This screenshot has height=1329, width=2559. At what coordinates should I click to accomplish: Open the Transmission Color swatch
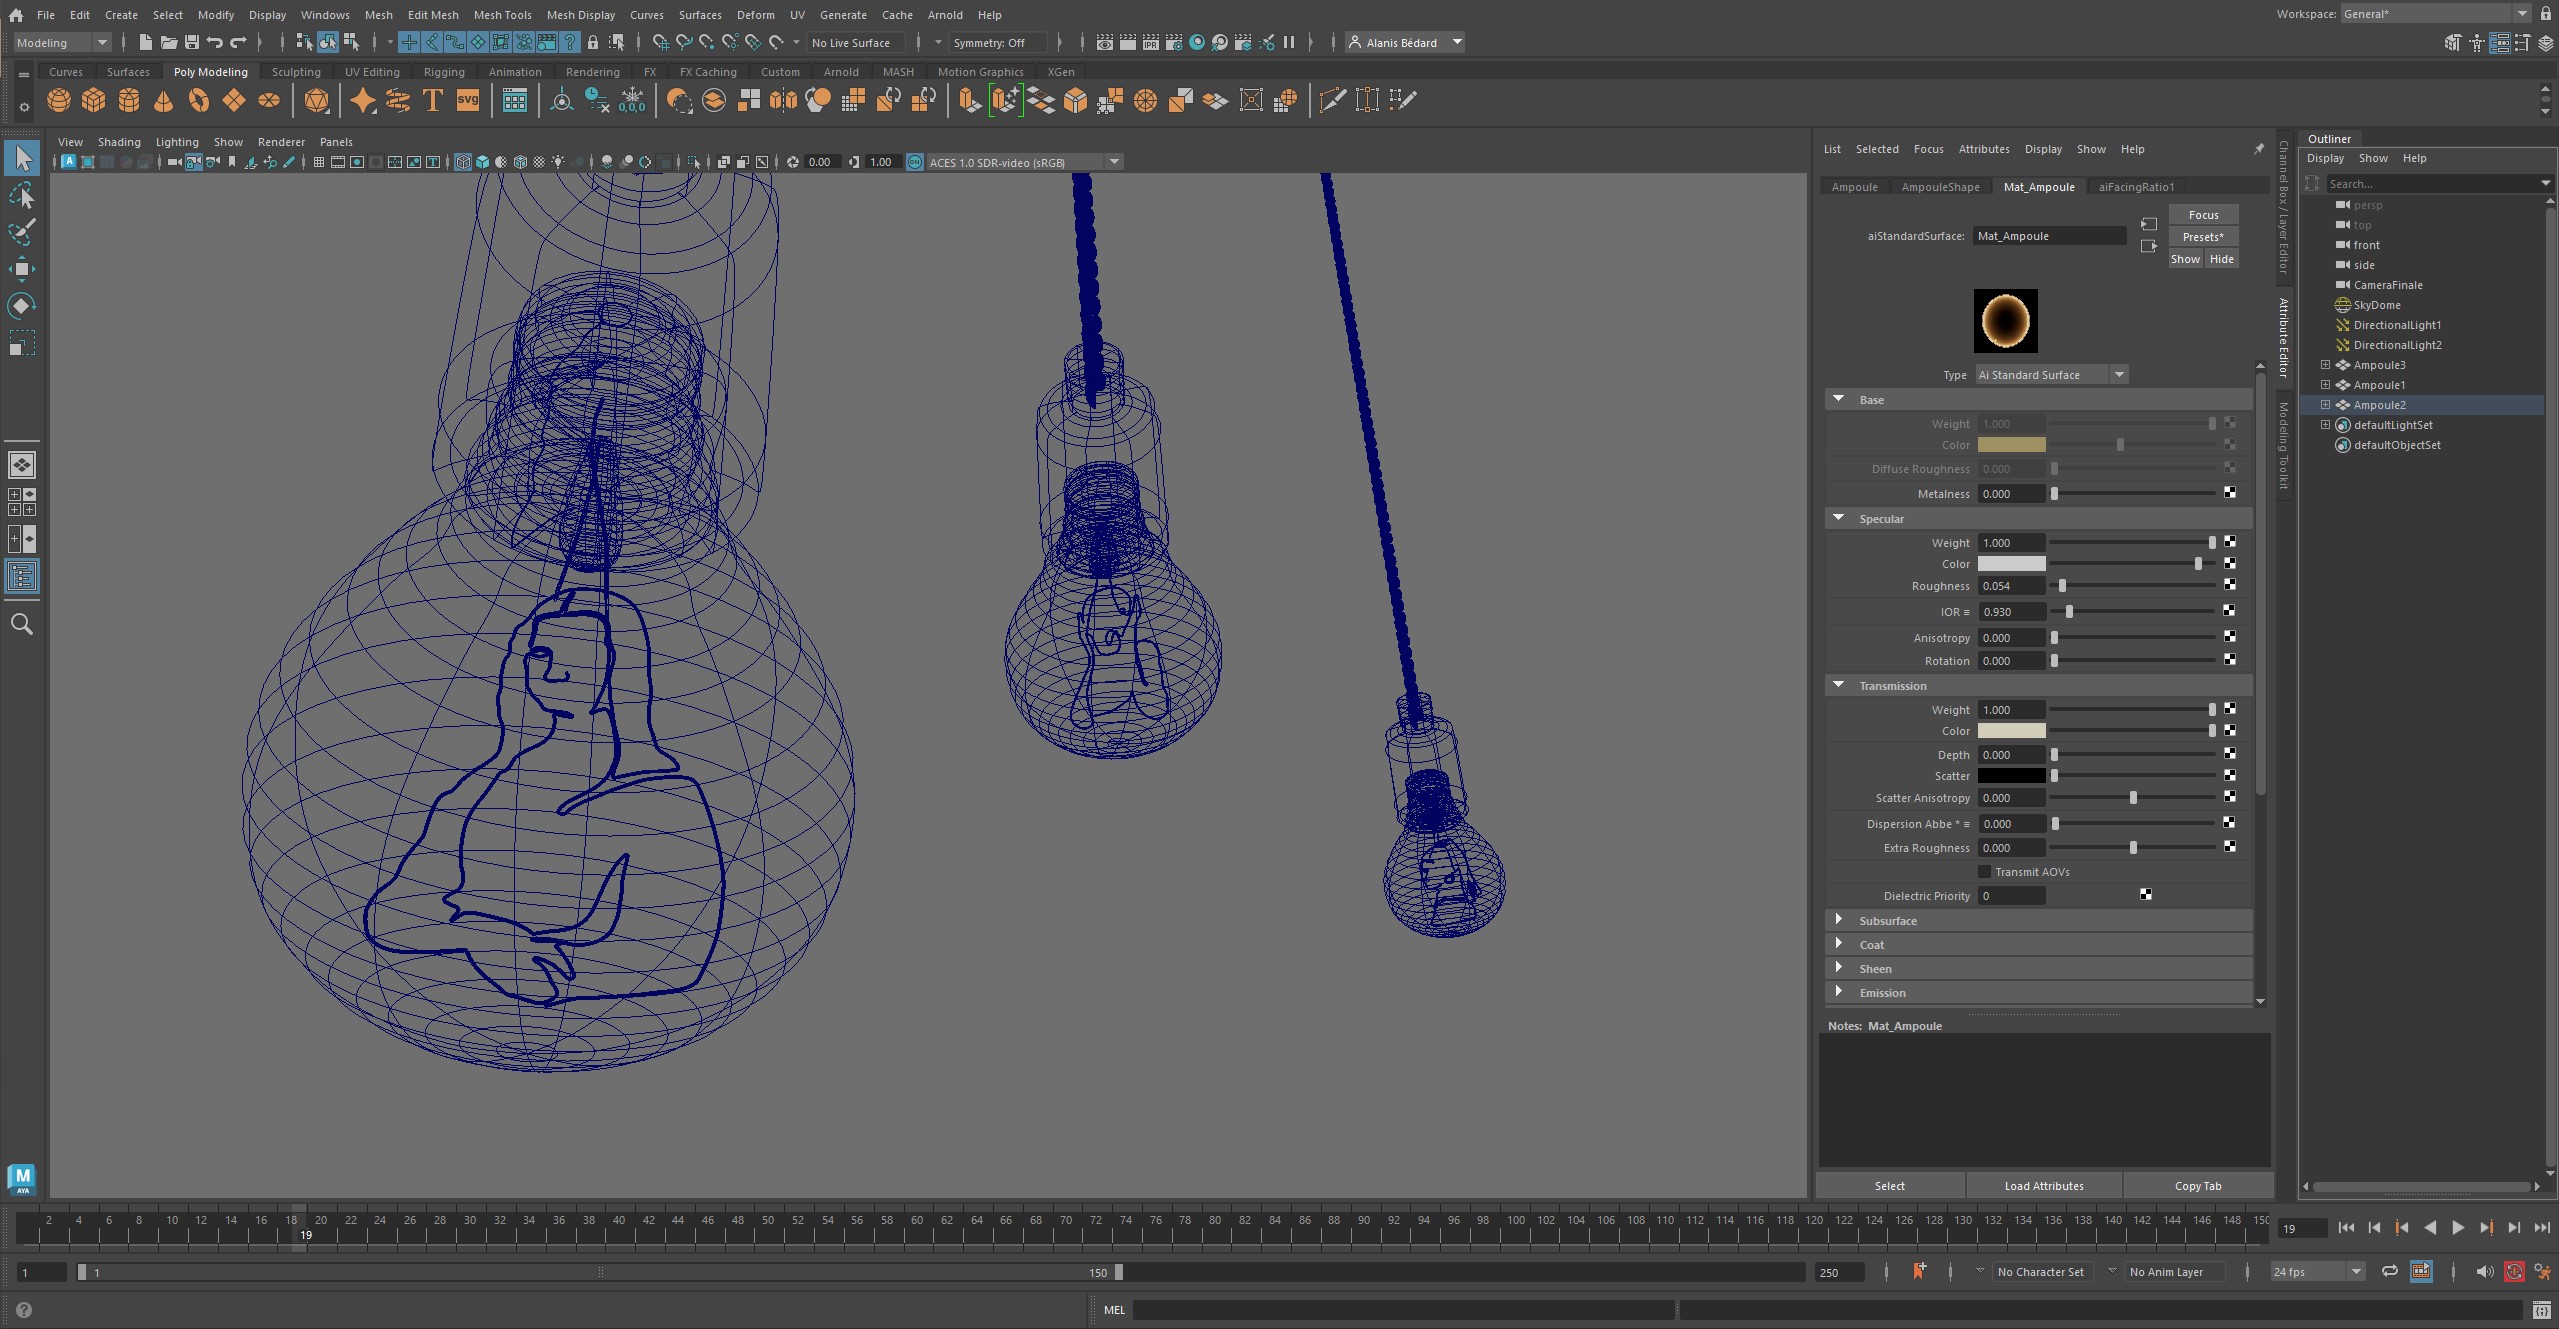[2011, 731]
